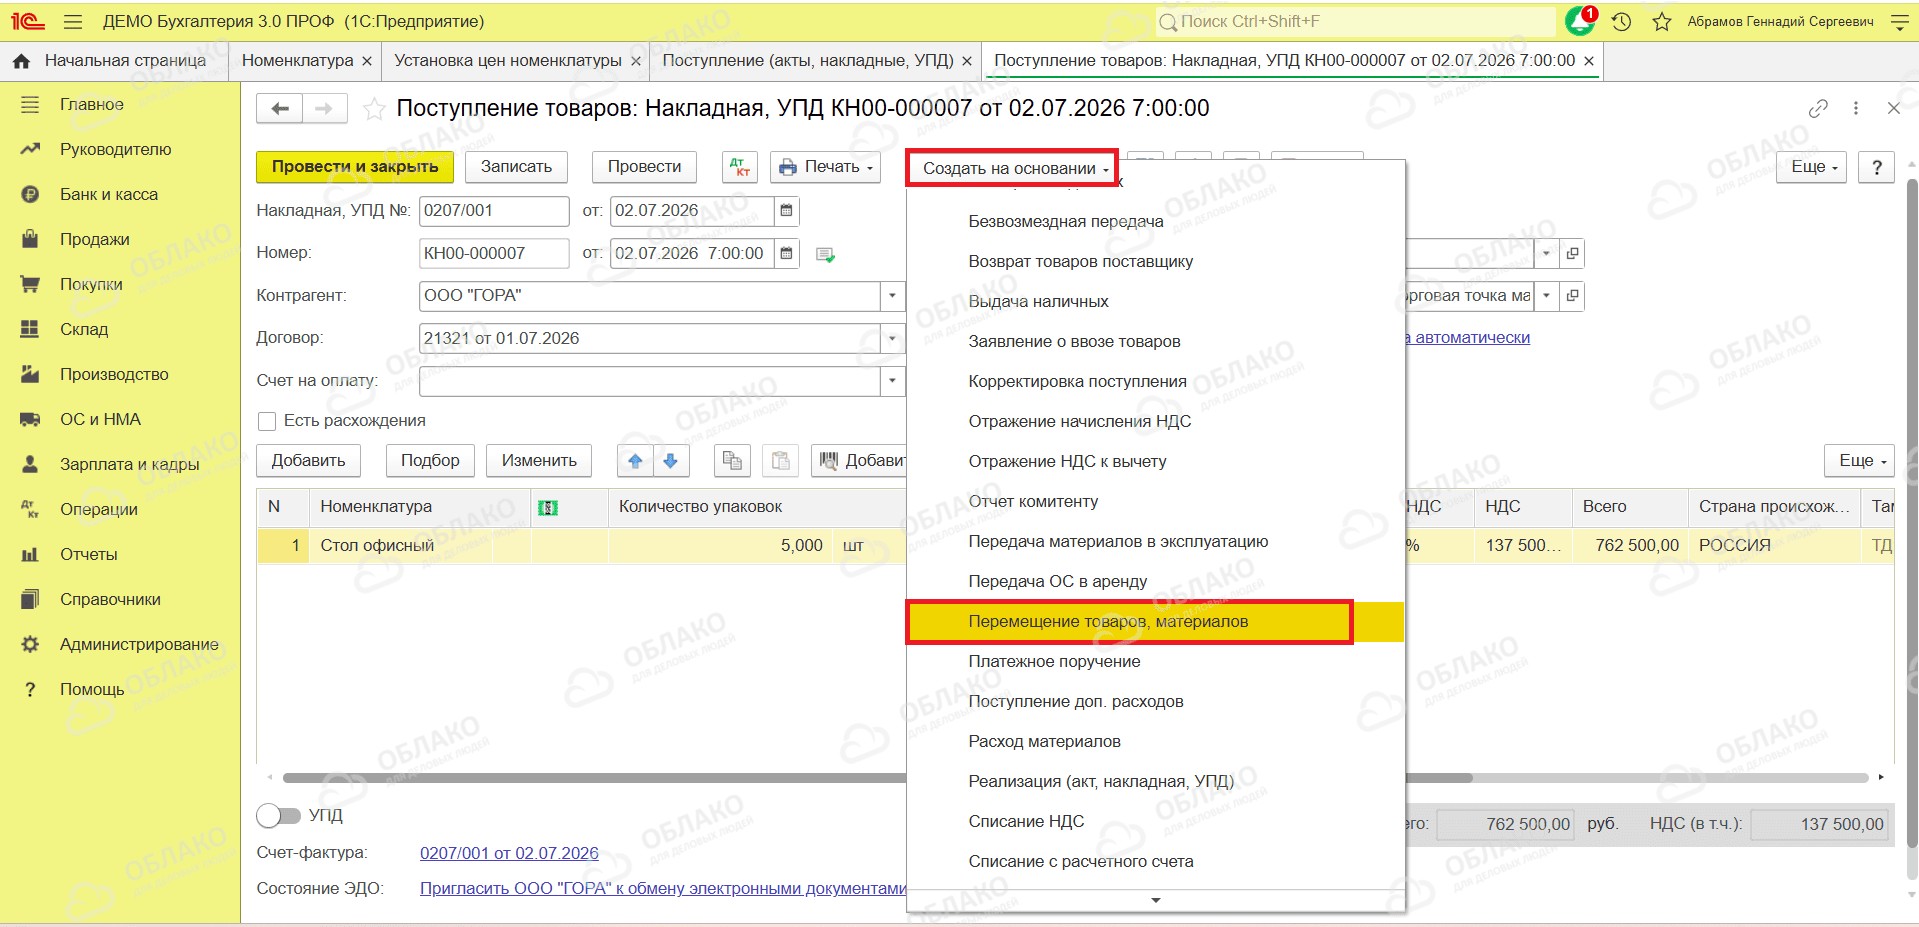This screenshot has width=1919, height=927.
Task: Select Возврат товаров поставщику
Action: click(1156, 262)
